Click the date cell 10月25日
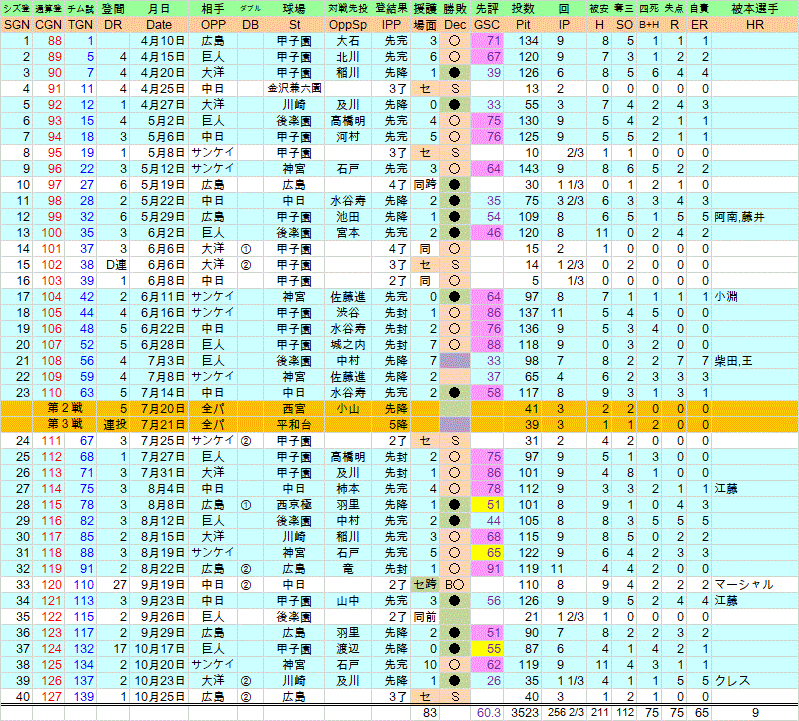799x721 pixels. 159,697
